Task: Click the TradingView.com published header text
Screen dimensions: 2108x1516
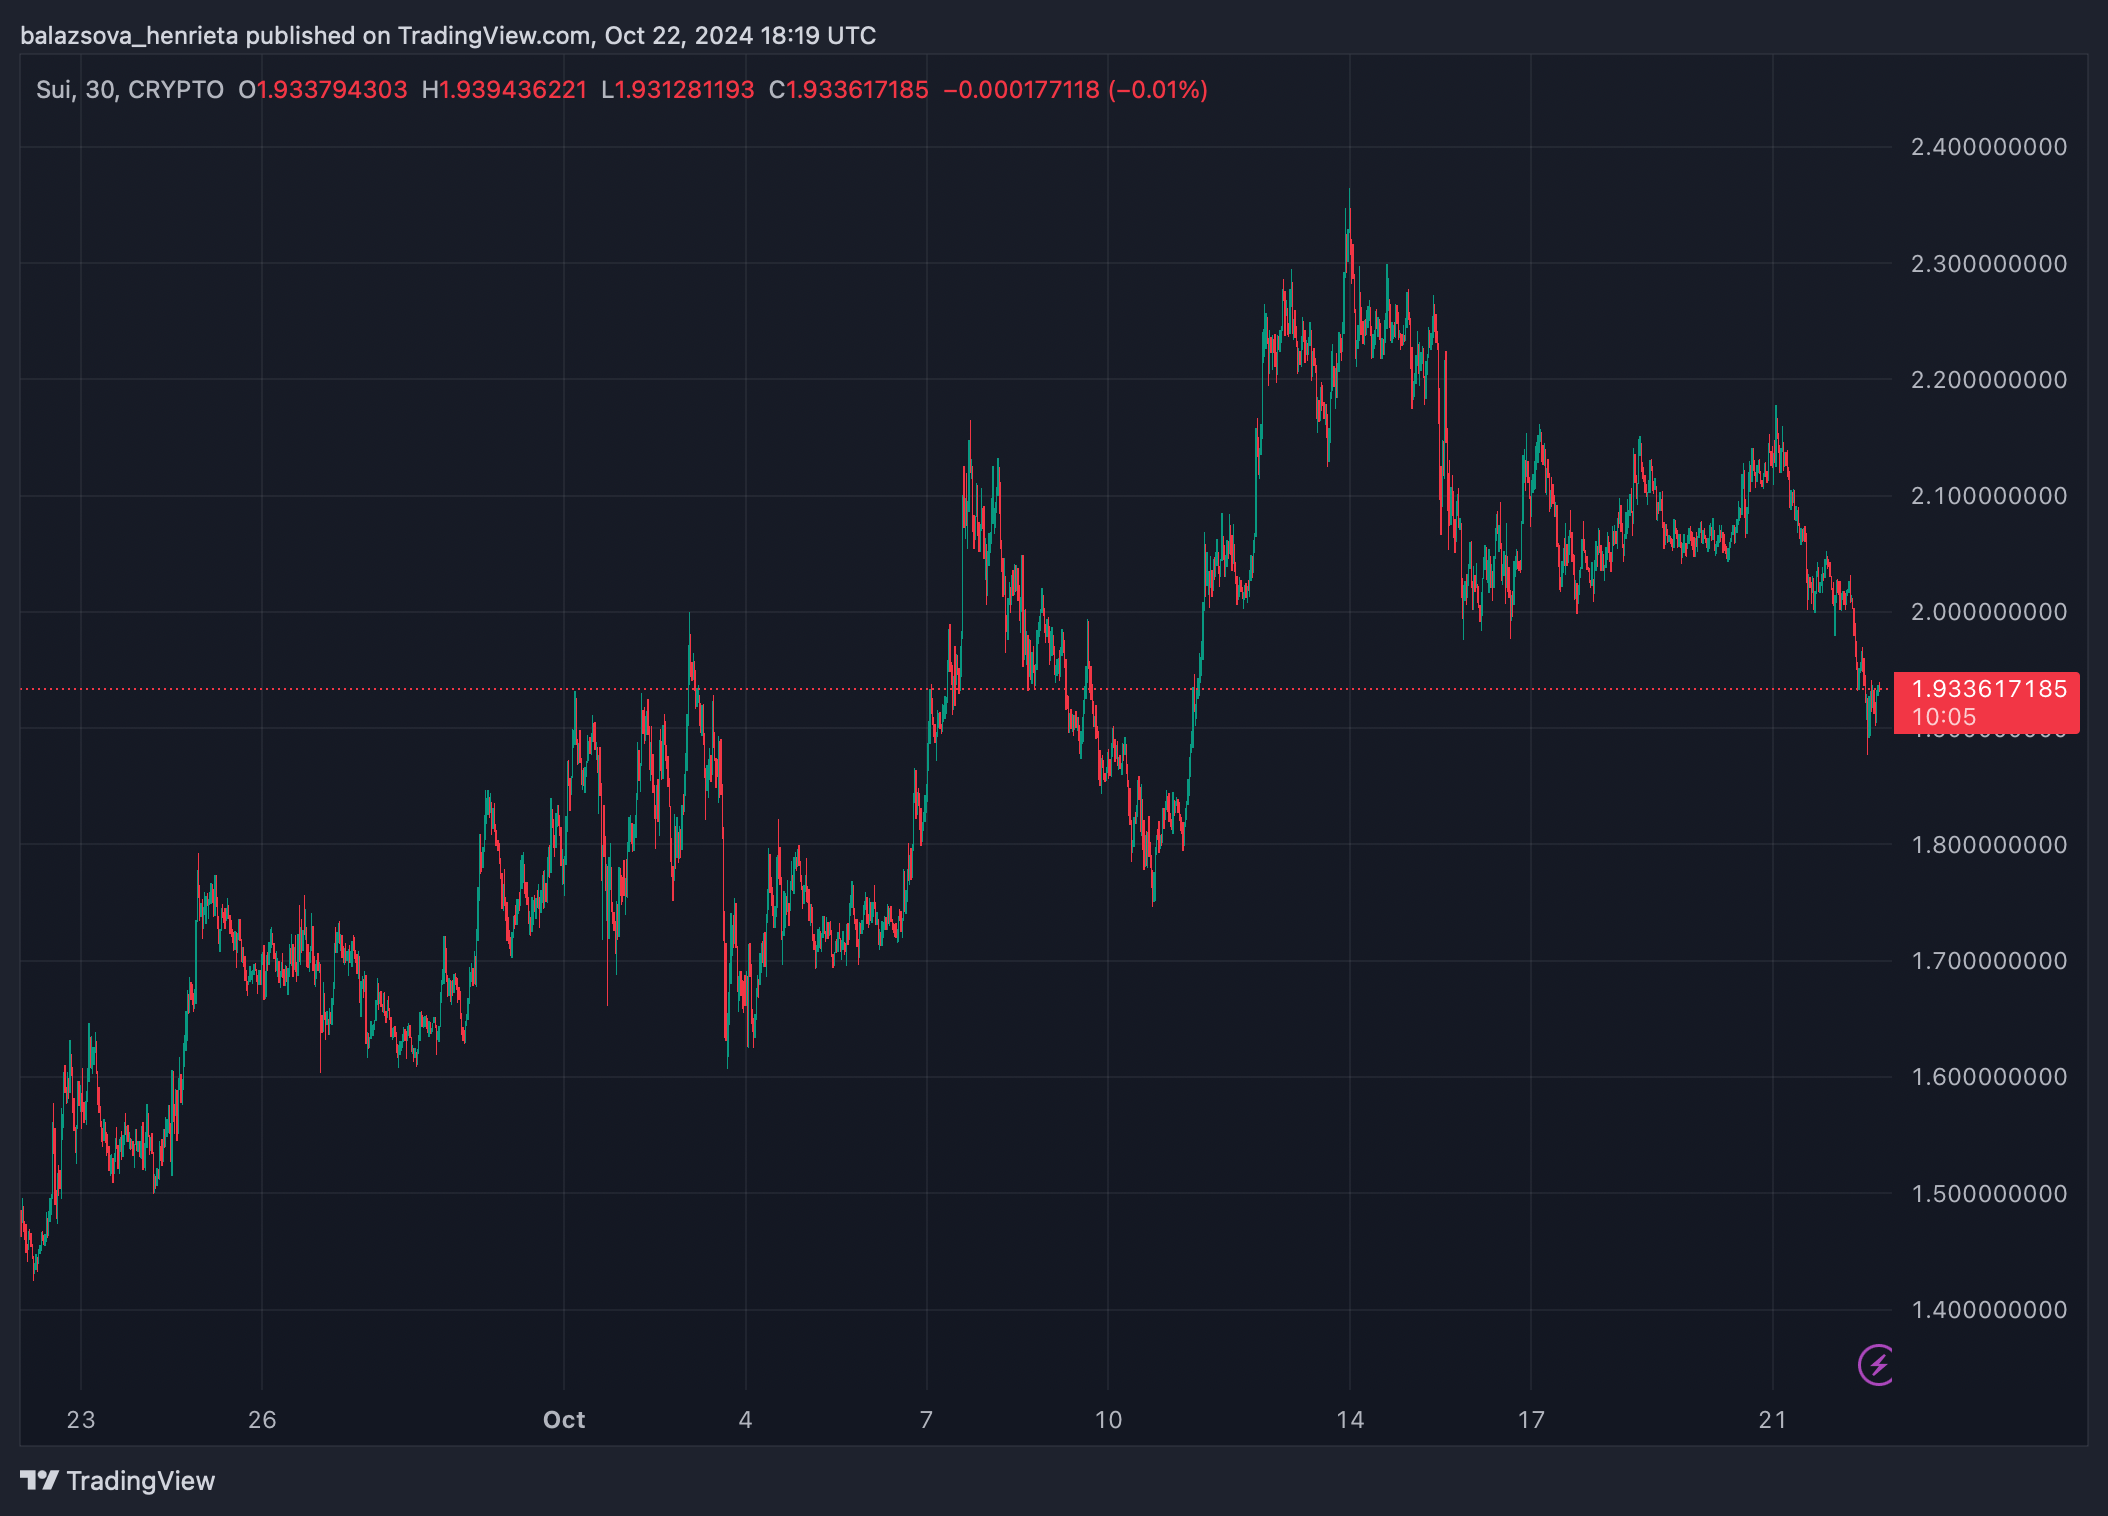Action: pyautogui.click(x=447, y=36)
